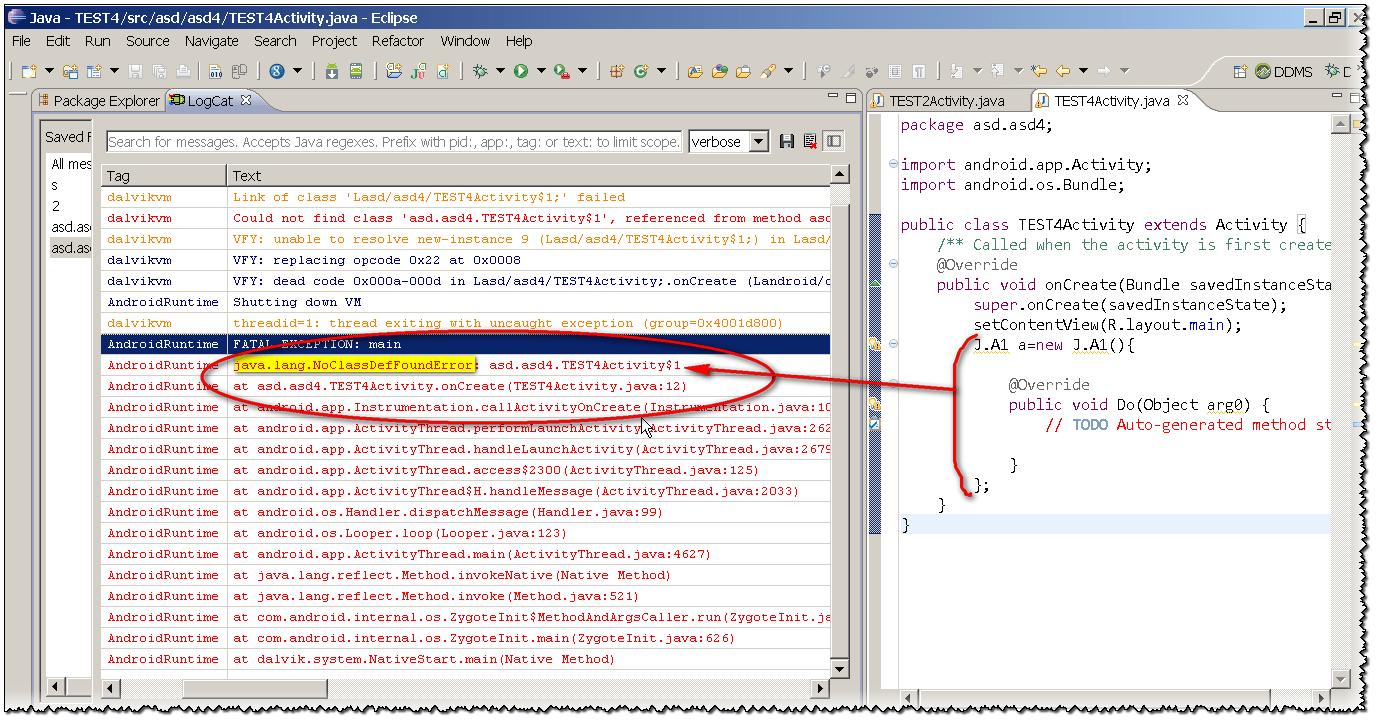Select 'at android.os.Looper.loop(Looper.java:123)' row
The image size is (1378, 723).
click(x=466, y=533)
